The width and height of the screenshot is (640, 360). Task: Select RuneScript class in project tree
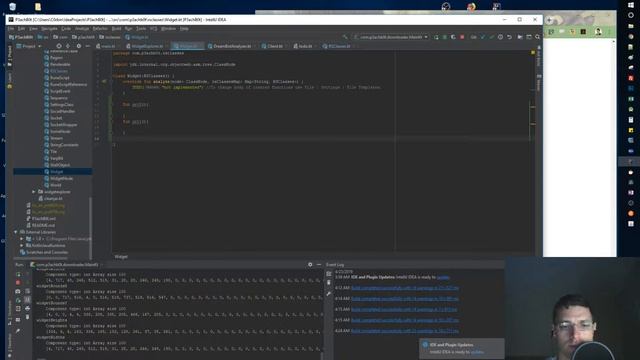click(x=57, y=78)
